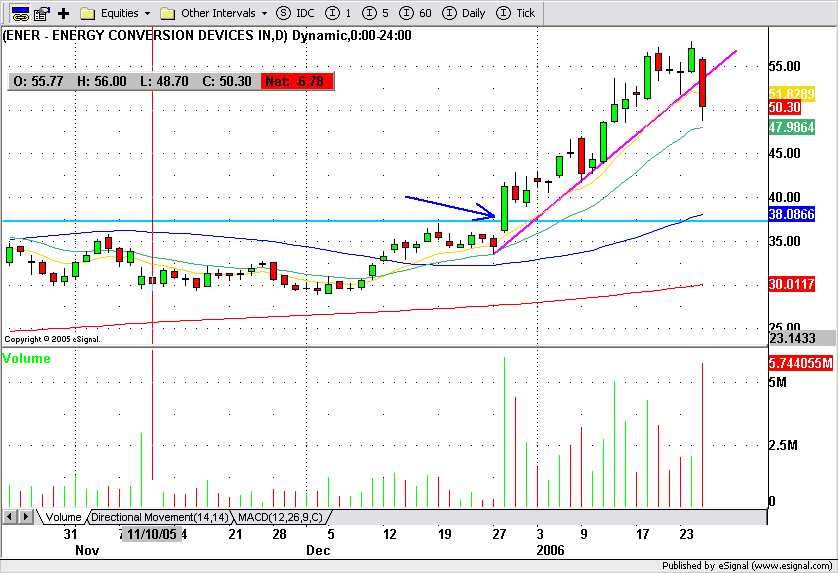Click the 51.8289 yellow price label
Image resolution: width=838 pixels, height=573 pixels.
tap(792, 94)
